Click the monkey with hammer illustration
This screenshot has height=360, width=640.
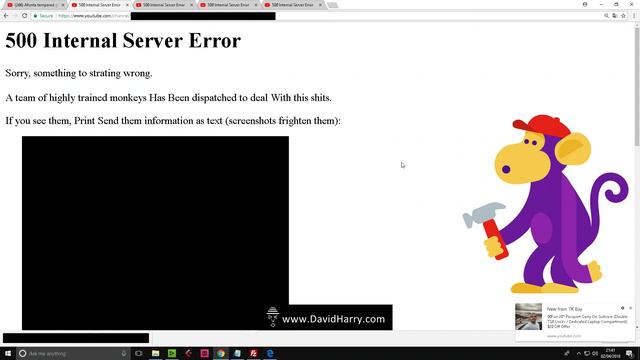(545, 204)
